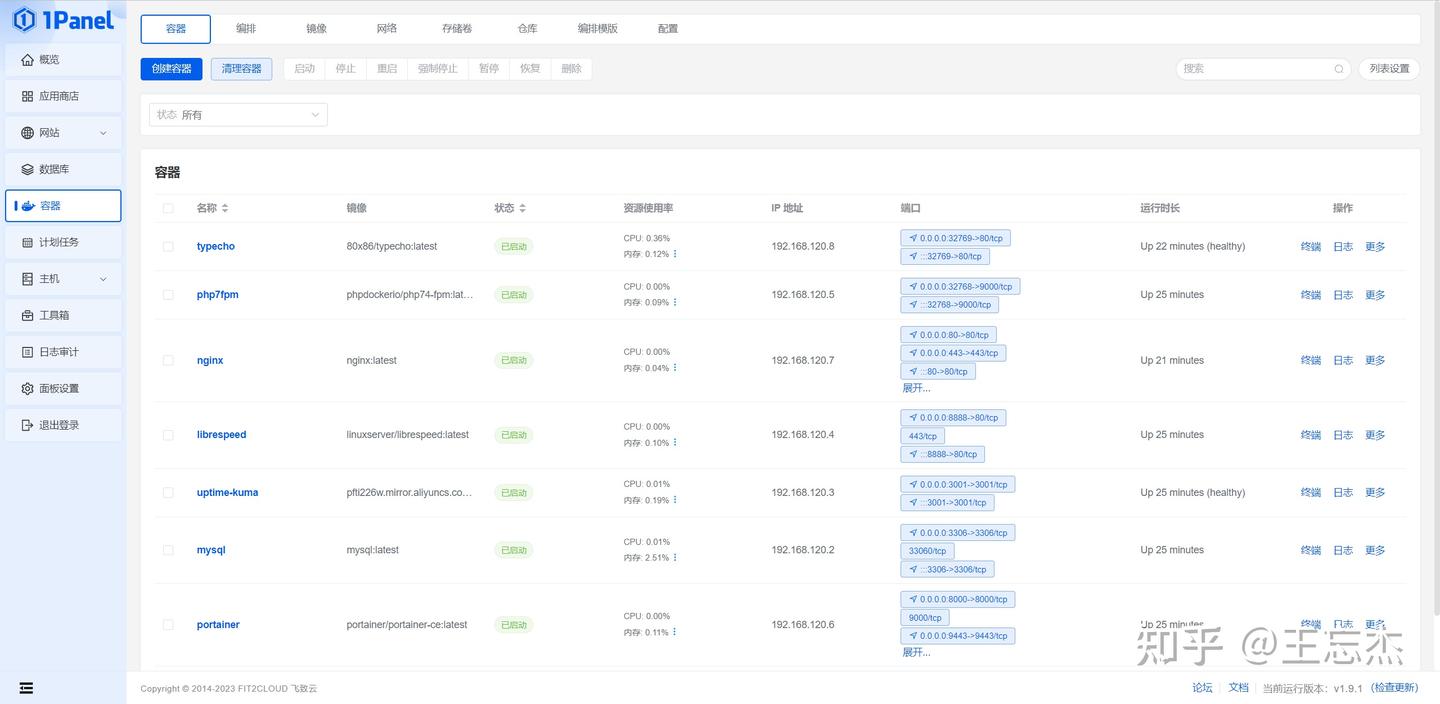Screen dimensions: 1440x704
Task: Open 更多 menu for uptime-kuma
Action: 1375,492
